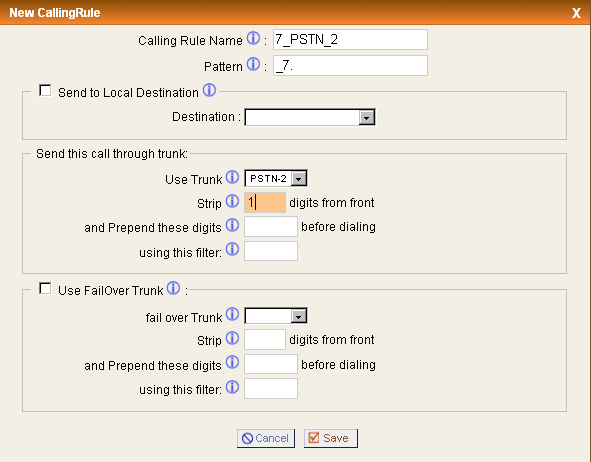This screenshot has height=462, width=591.
Task: Focus the Calling Rule Name field
Action: [x=351, y=40]
